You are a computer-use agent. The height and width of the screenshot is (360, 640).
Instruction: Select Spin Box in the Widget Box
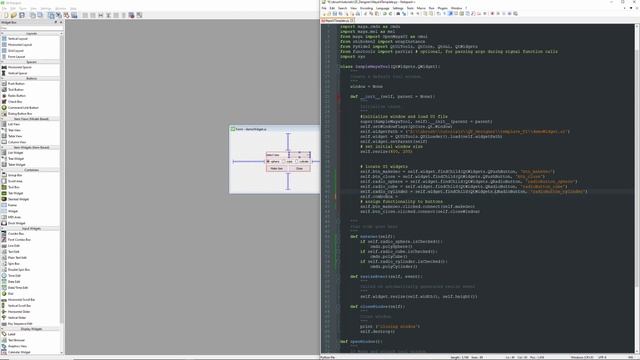11,264
